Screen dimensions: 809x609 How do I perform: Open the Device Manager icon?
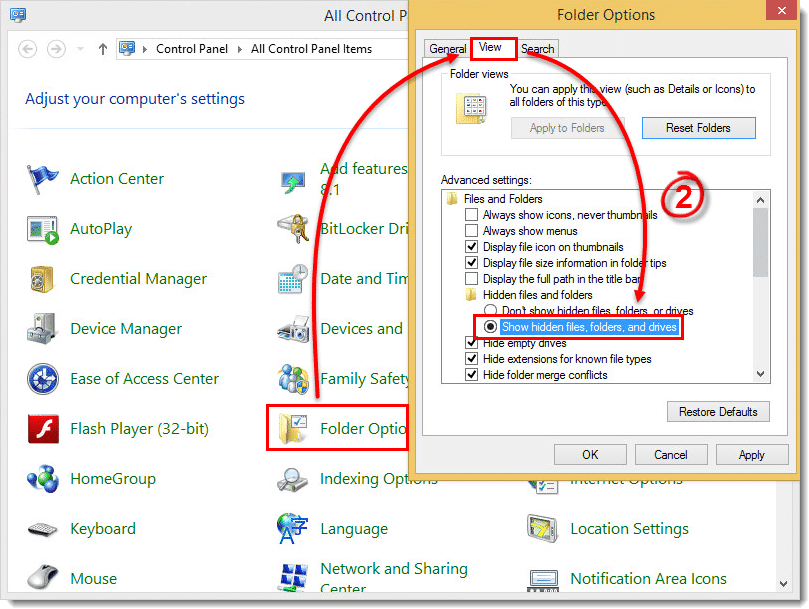click(42, 329)
